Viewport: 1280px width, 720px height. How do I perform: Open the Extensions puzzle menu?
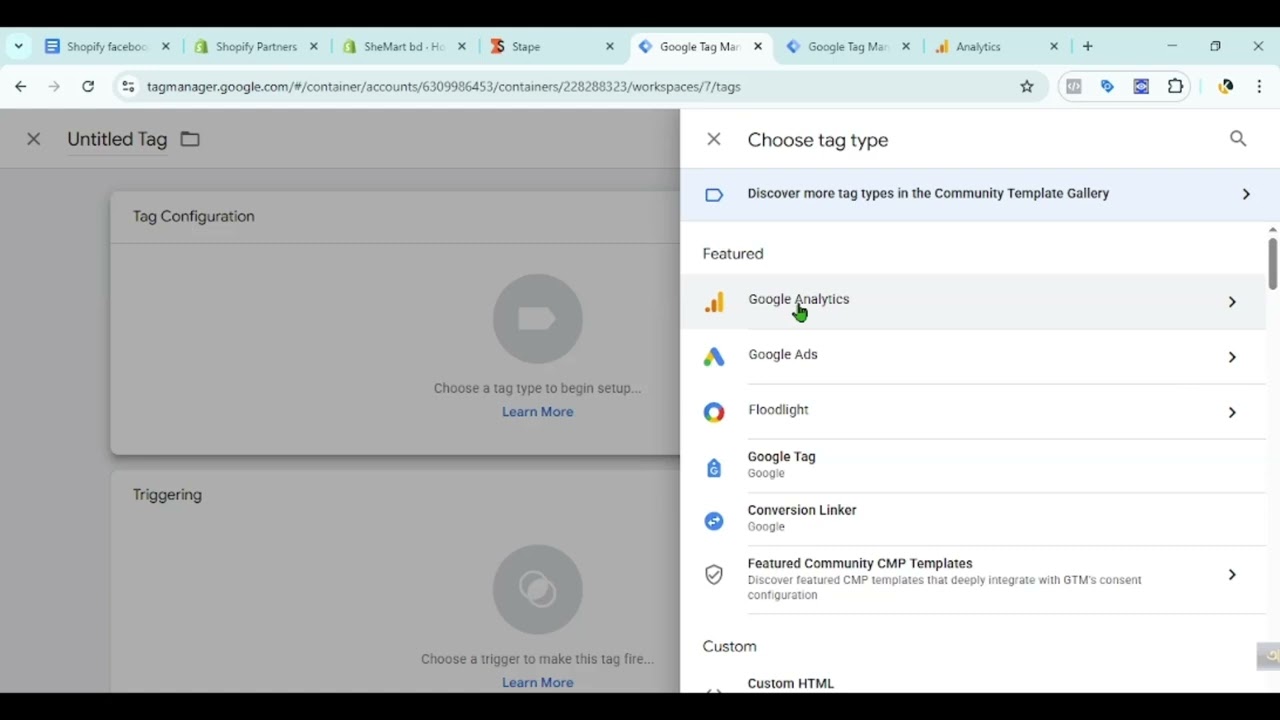click(x=1175, y=87)
